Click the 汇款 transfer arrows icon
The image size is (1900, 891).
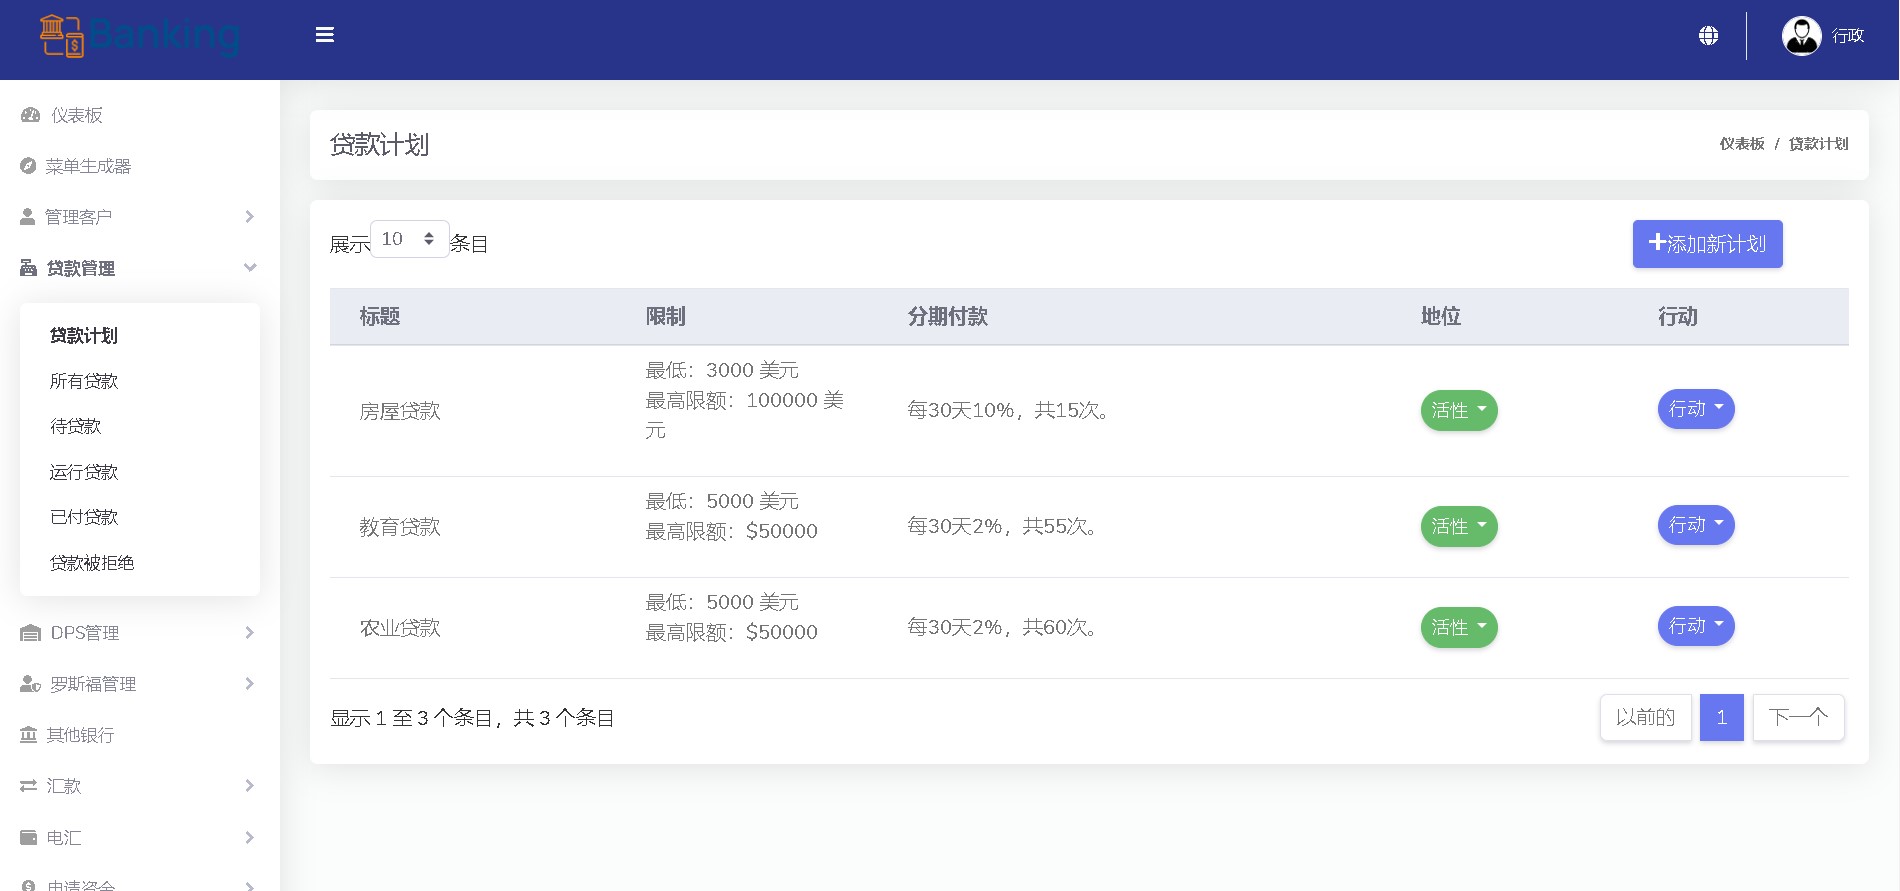[x=28, y=786]
